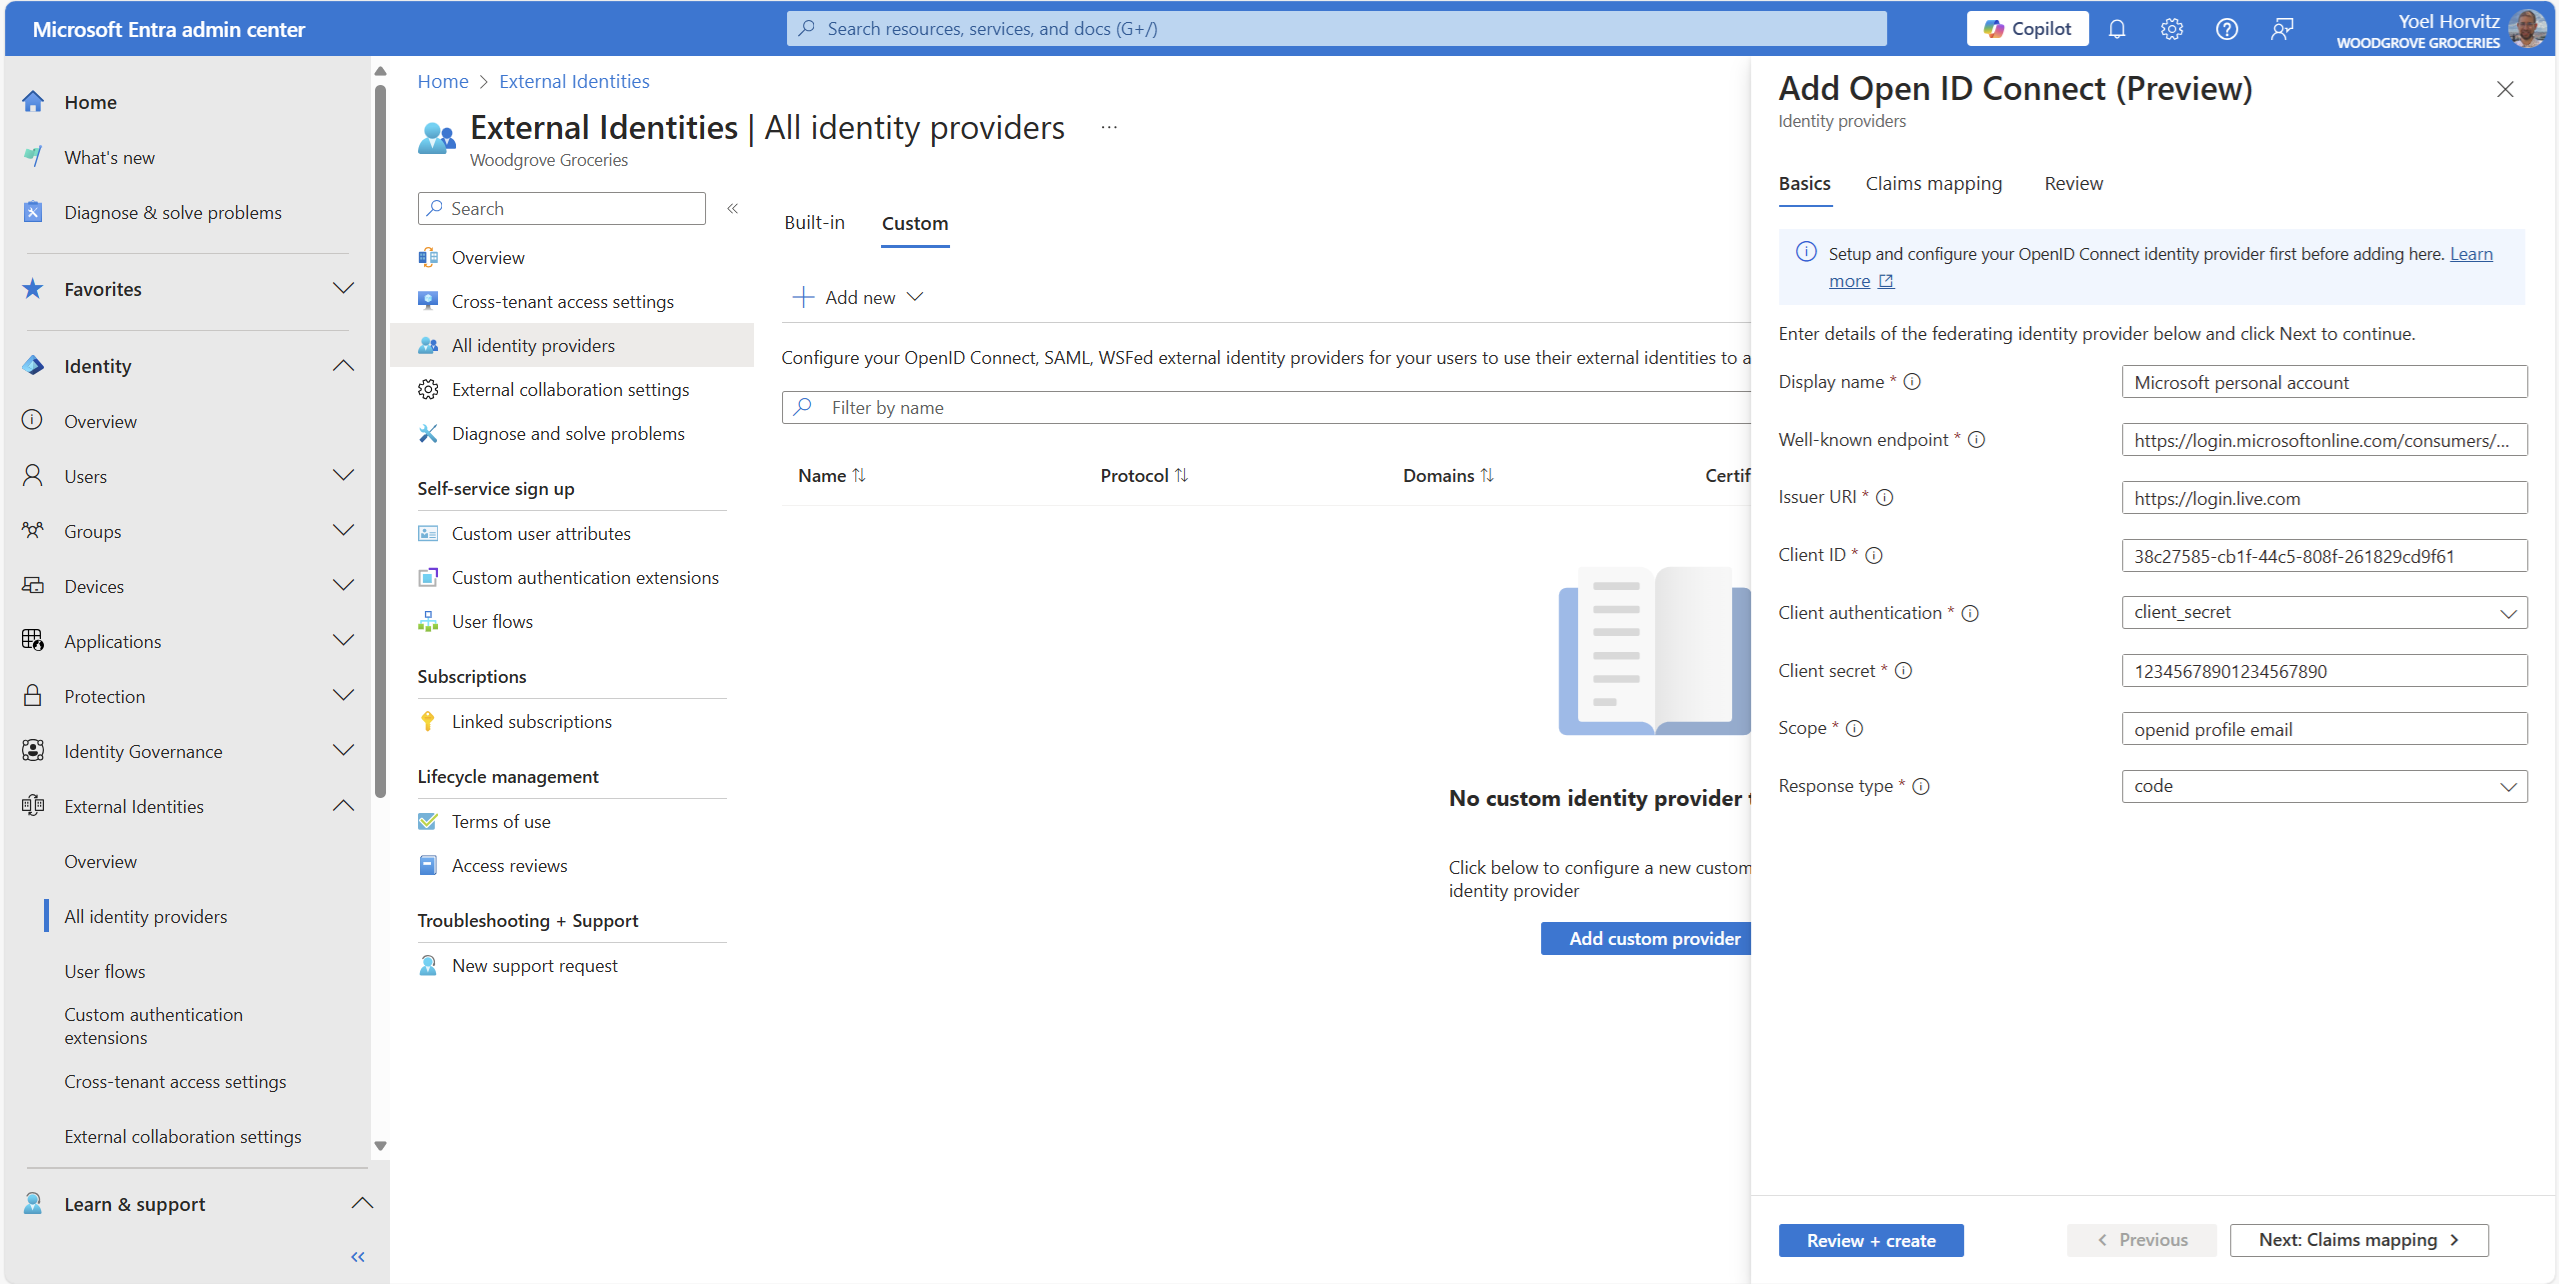Image resolution: width=2559 pixels, height=1284 pixels.
Task: Click the help question mark icon
Action: 2226,29
